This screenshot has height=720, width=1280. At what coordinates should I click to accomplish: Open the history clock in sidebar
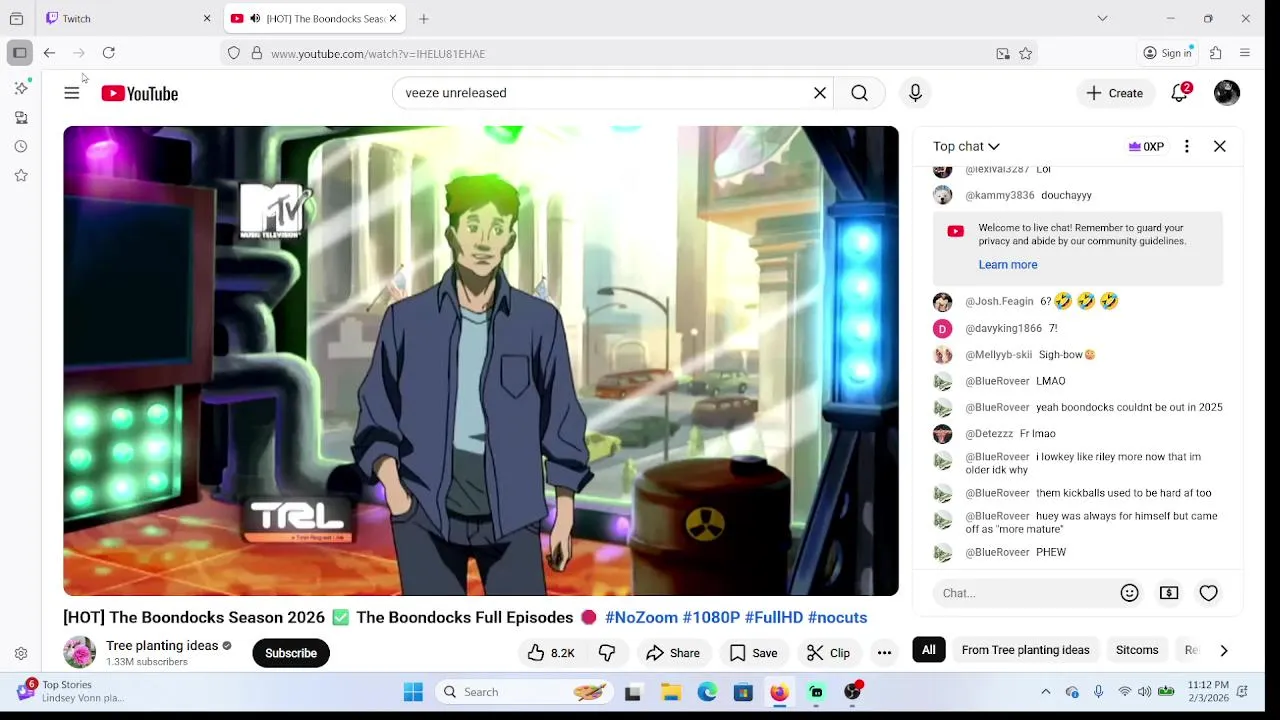[21, 147]
